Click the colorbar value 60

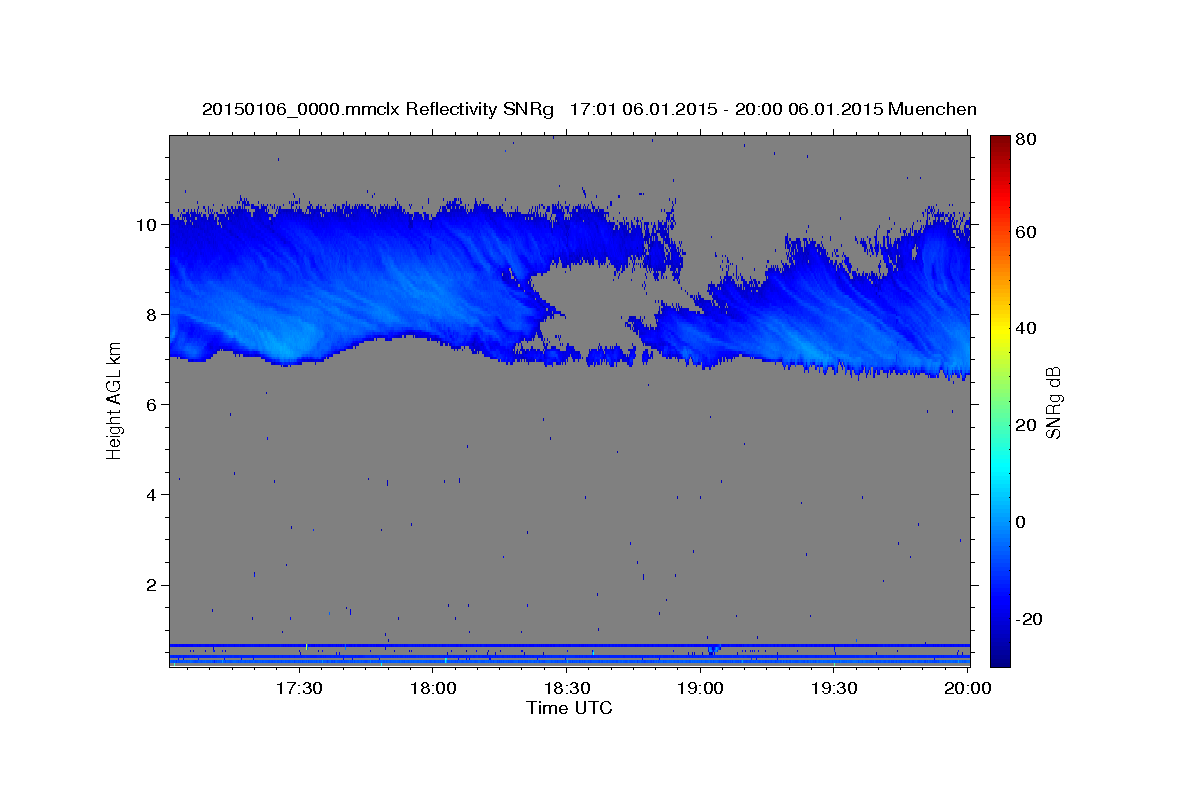click(x=1025, y=232)
